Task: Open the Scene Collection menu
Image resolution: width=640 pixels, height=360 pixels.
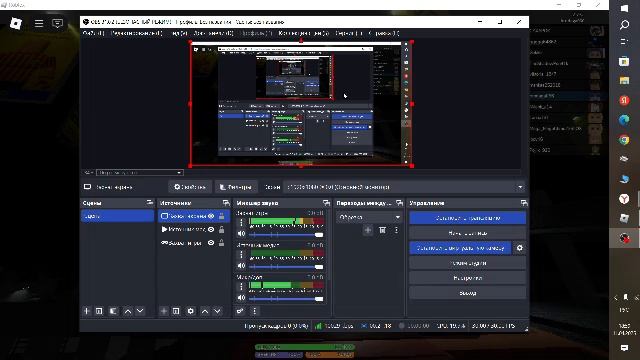Action: pyautogui.click(x=303, y=33)
